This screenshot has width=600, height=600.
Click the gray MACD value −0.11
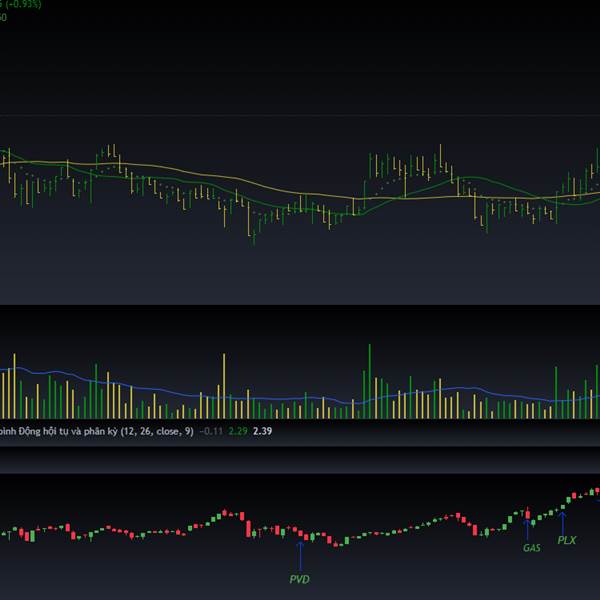210,431
